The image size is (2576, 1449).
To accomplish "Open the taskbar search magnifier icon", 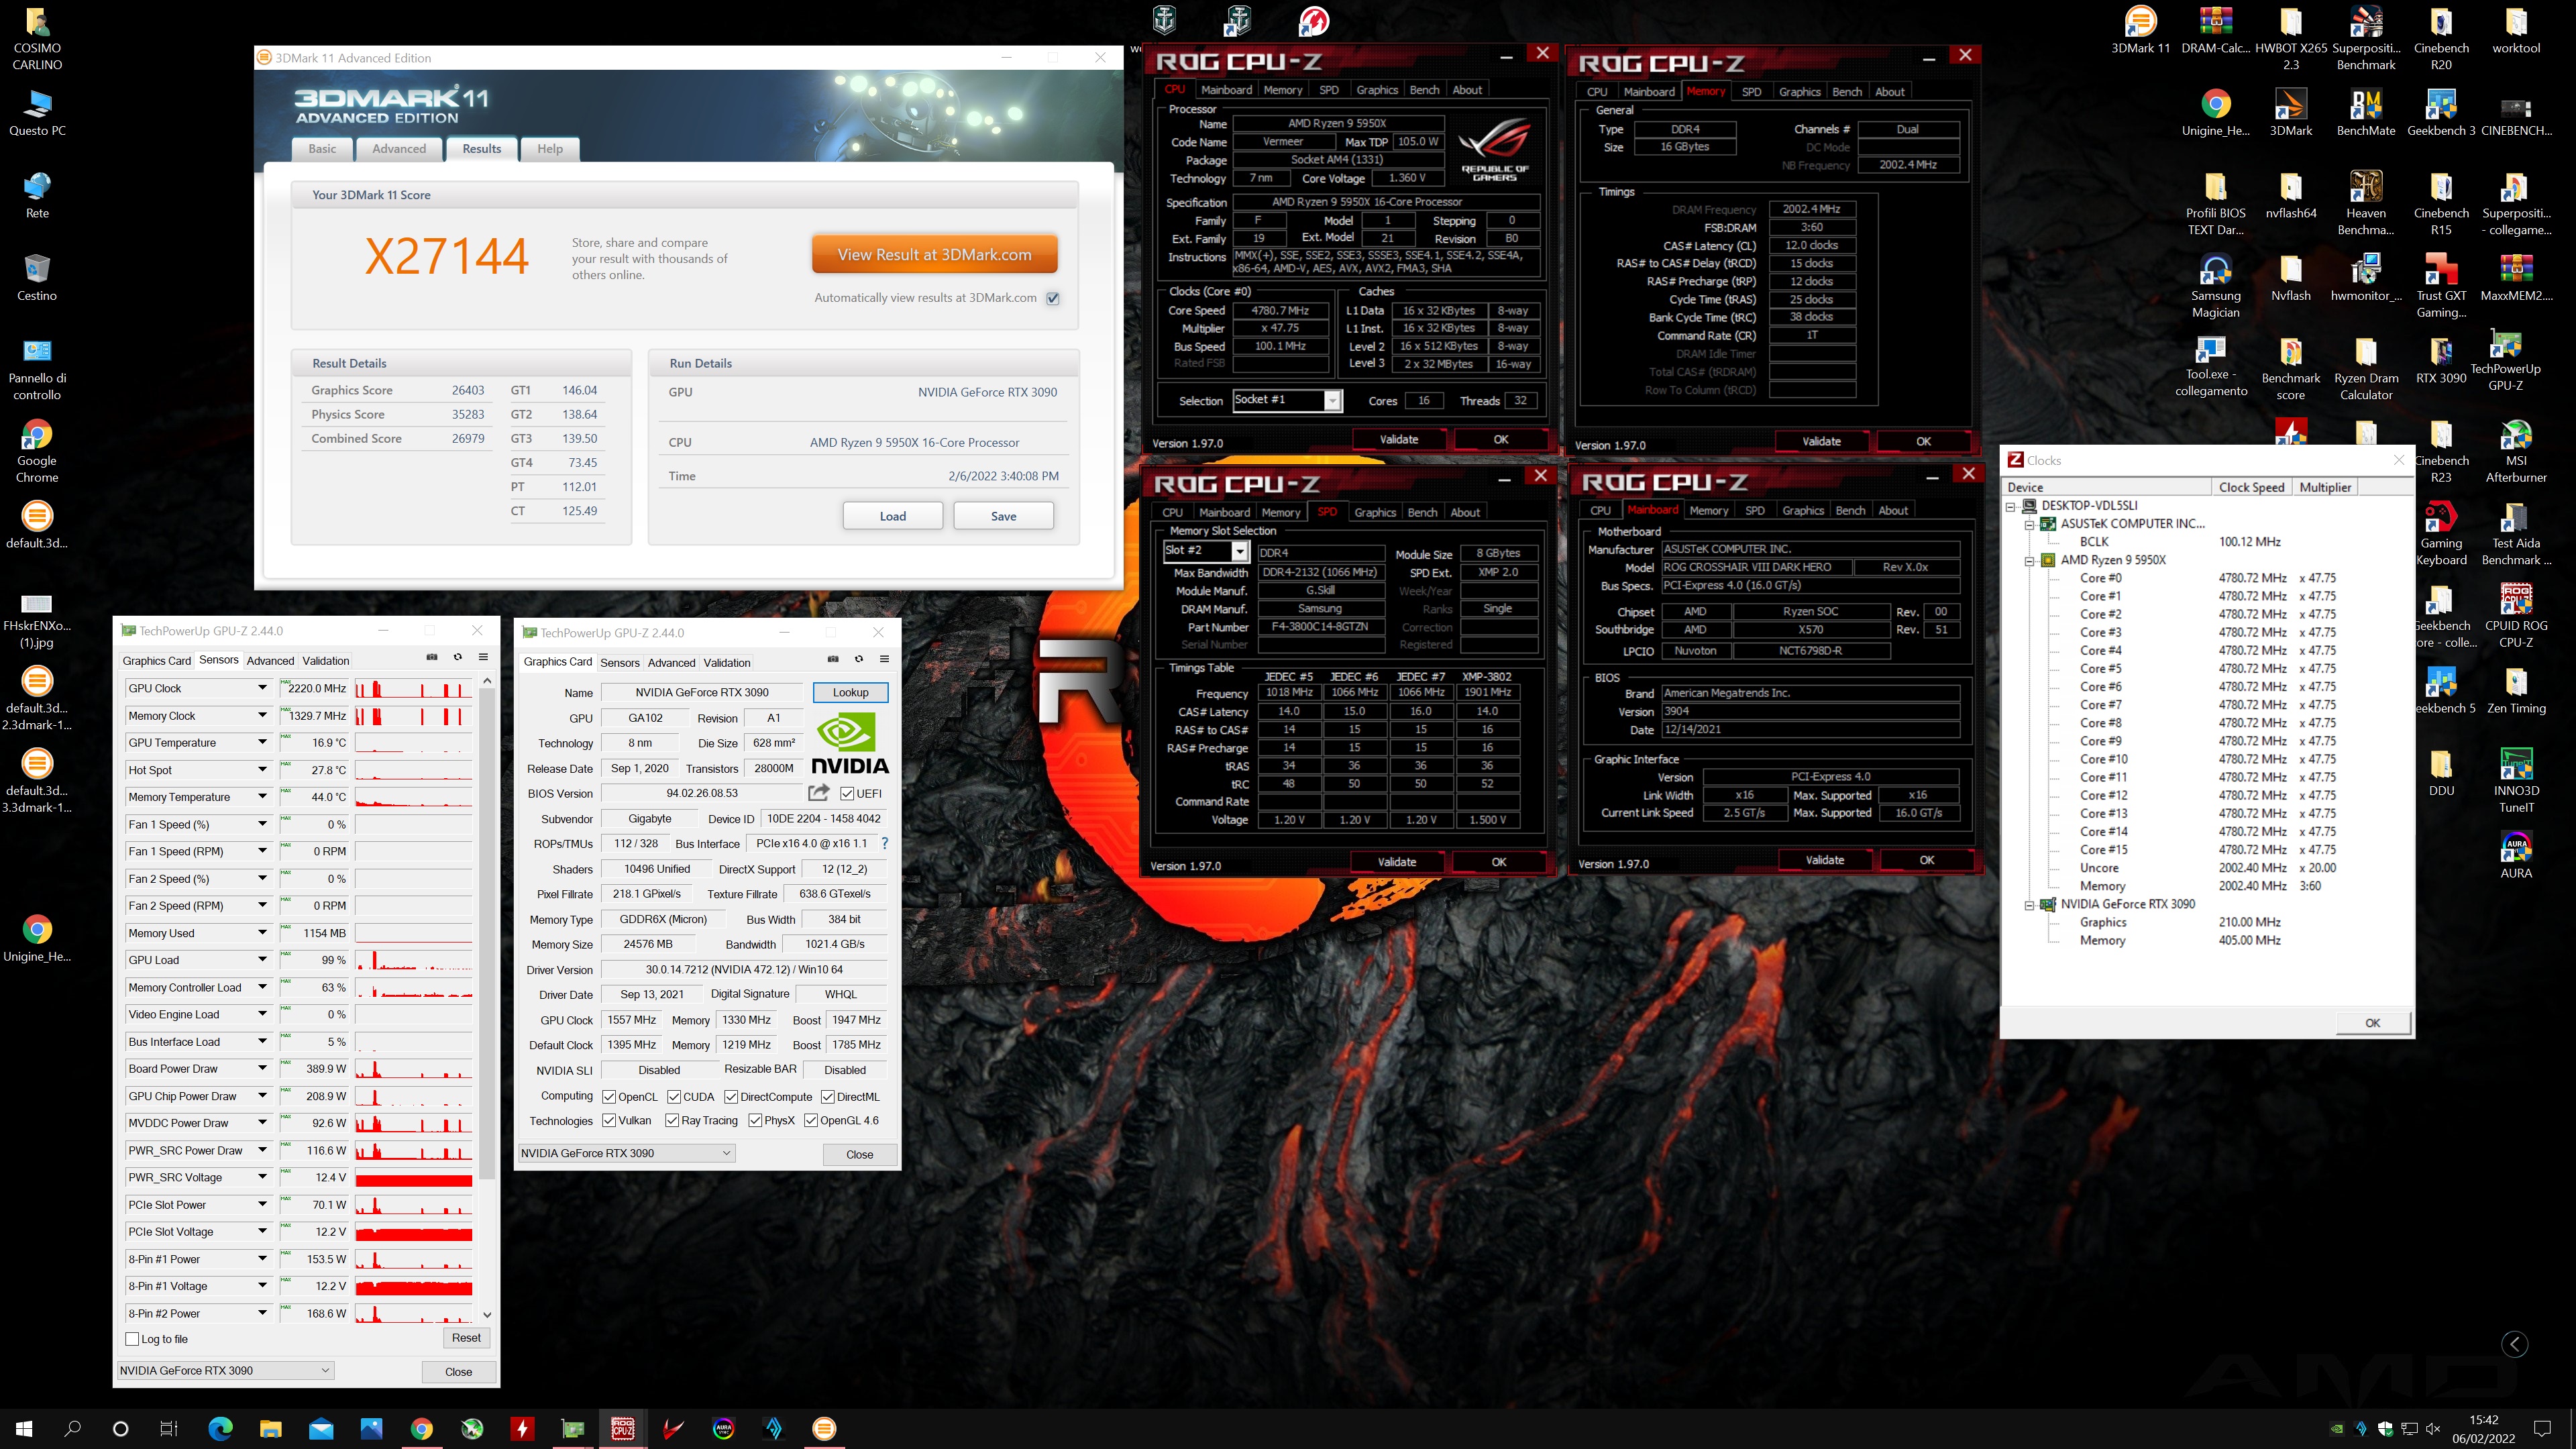I will coord(72,1428).
